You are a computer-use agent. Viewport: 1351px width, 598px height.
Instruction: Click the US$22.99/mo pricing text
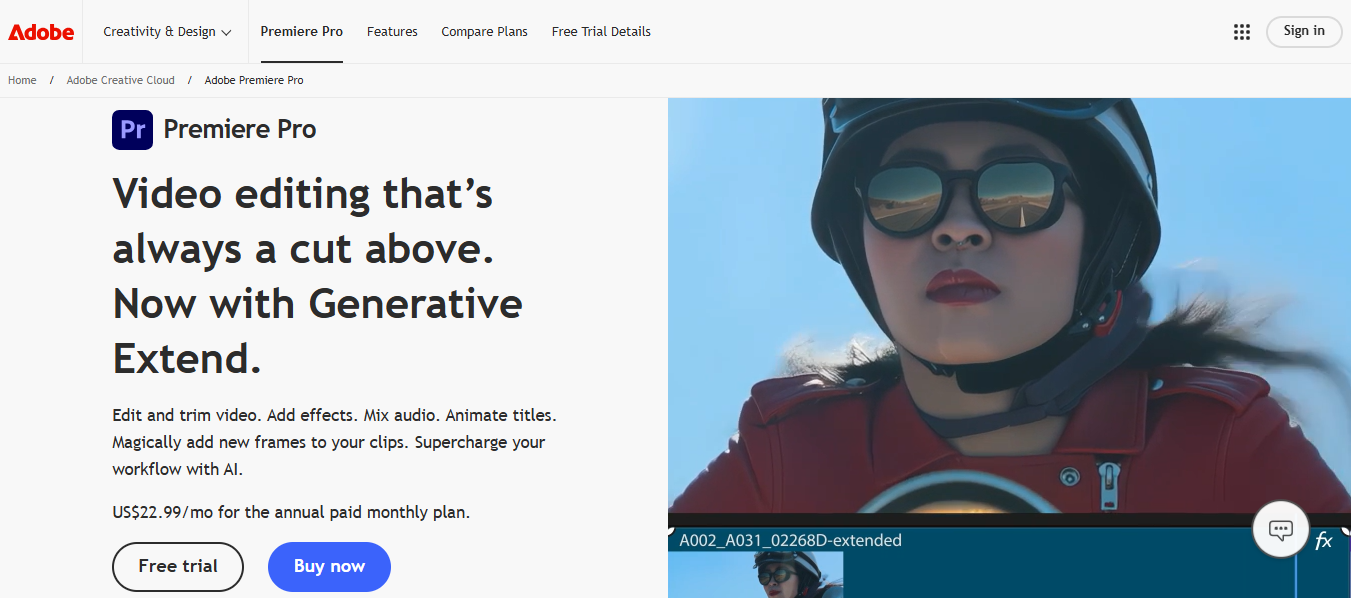click(x=291, y=512)
